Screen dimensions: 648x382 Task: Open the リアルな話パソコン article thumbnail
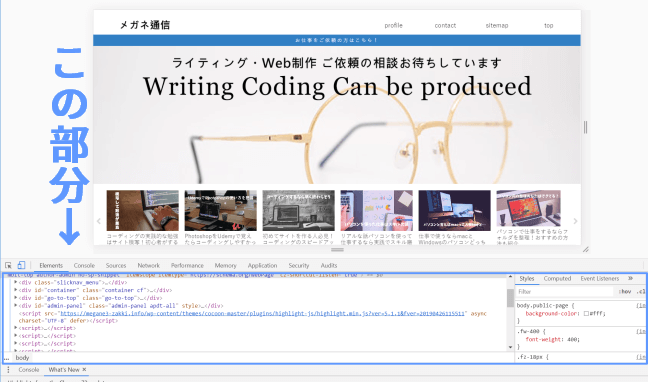pyautogui.click(x=376, y=210)
